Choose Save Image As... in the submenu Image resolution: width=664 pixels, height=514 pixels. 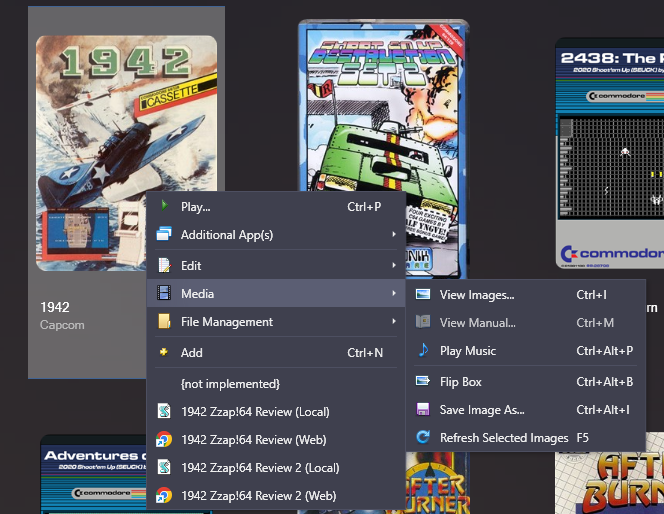pyautogui.click(x=526, y=409)
